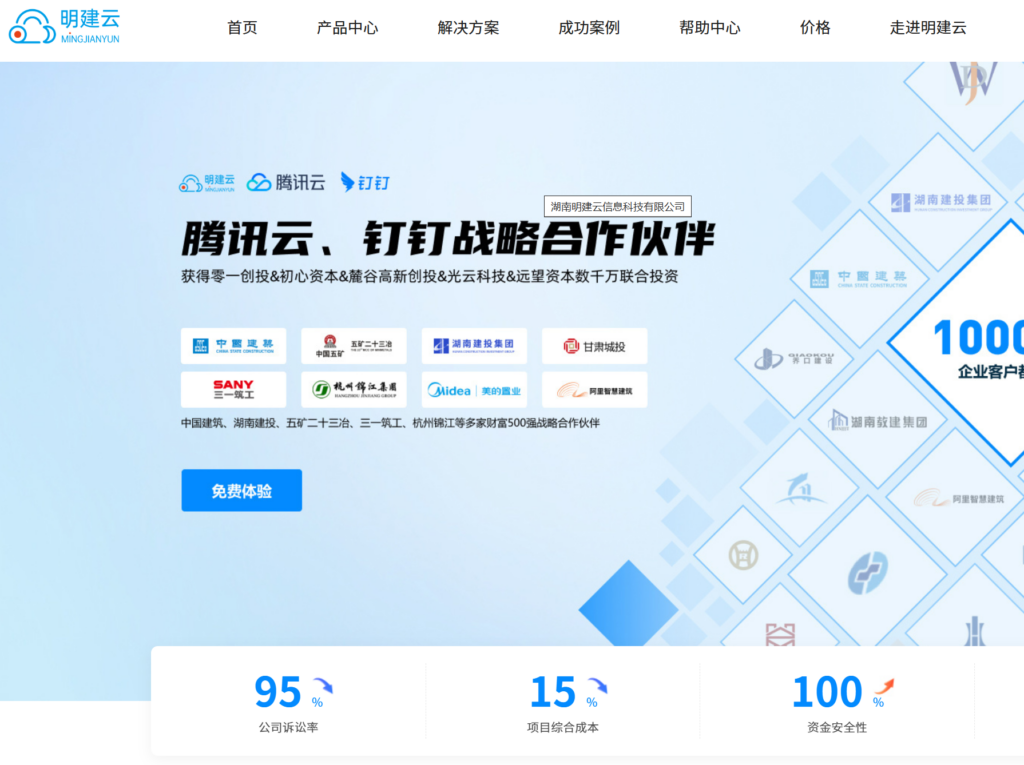Click the 钉钉 logo in the banner
The width and height of the screenshot is (1024, 765).
click(365, 182)
